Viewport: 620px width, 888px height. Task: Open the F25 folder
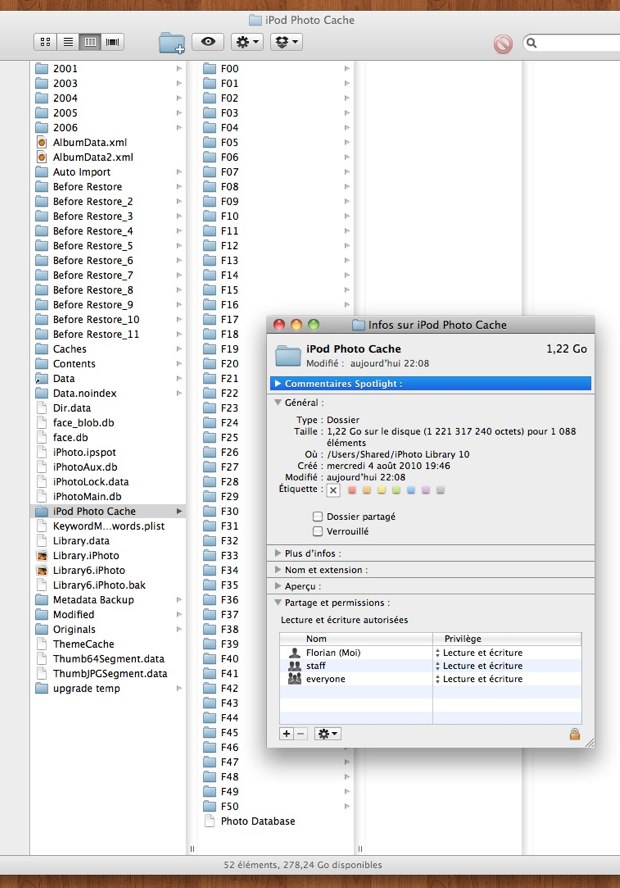point(229,437)
